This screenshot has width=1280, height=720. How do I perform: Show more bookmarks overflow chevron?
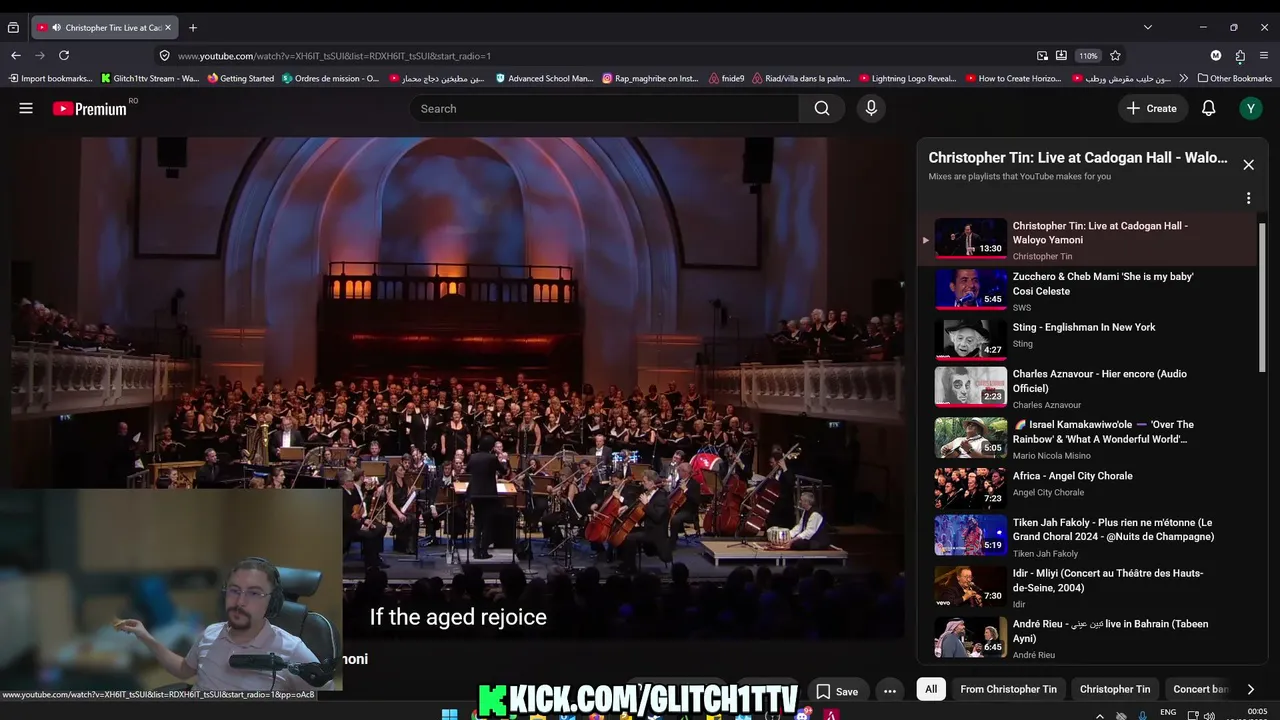(1184, 78)
